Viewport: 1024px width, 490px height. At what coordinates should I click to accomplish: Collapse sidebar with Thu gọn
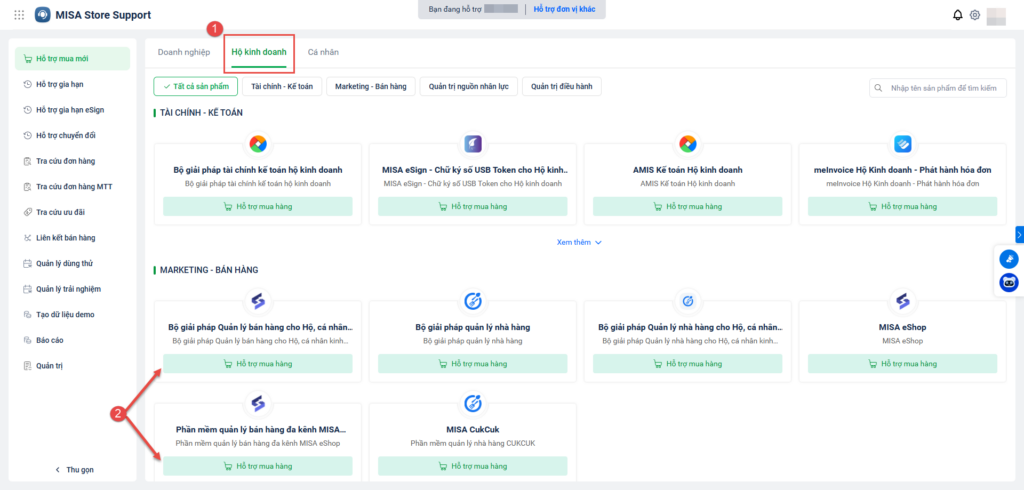pos(74,470)
